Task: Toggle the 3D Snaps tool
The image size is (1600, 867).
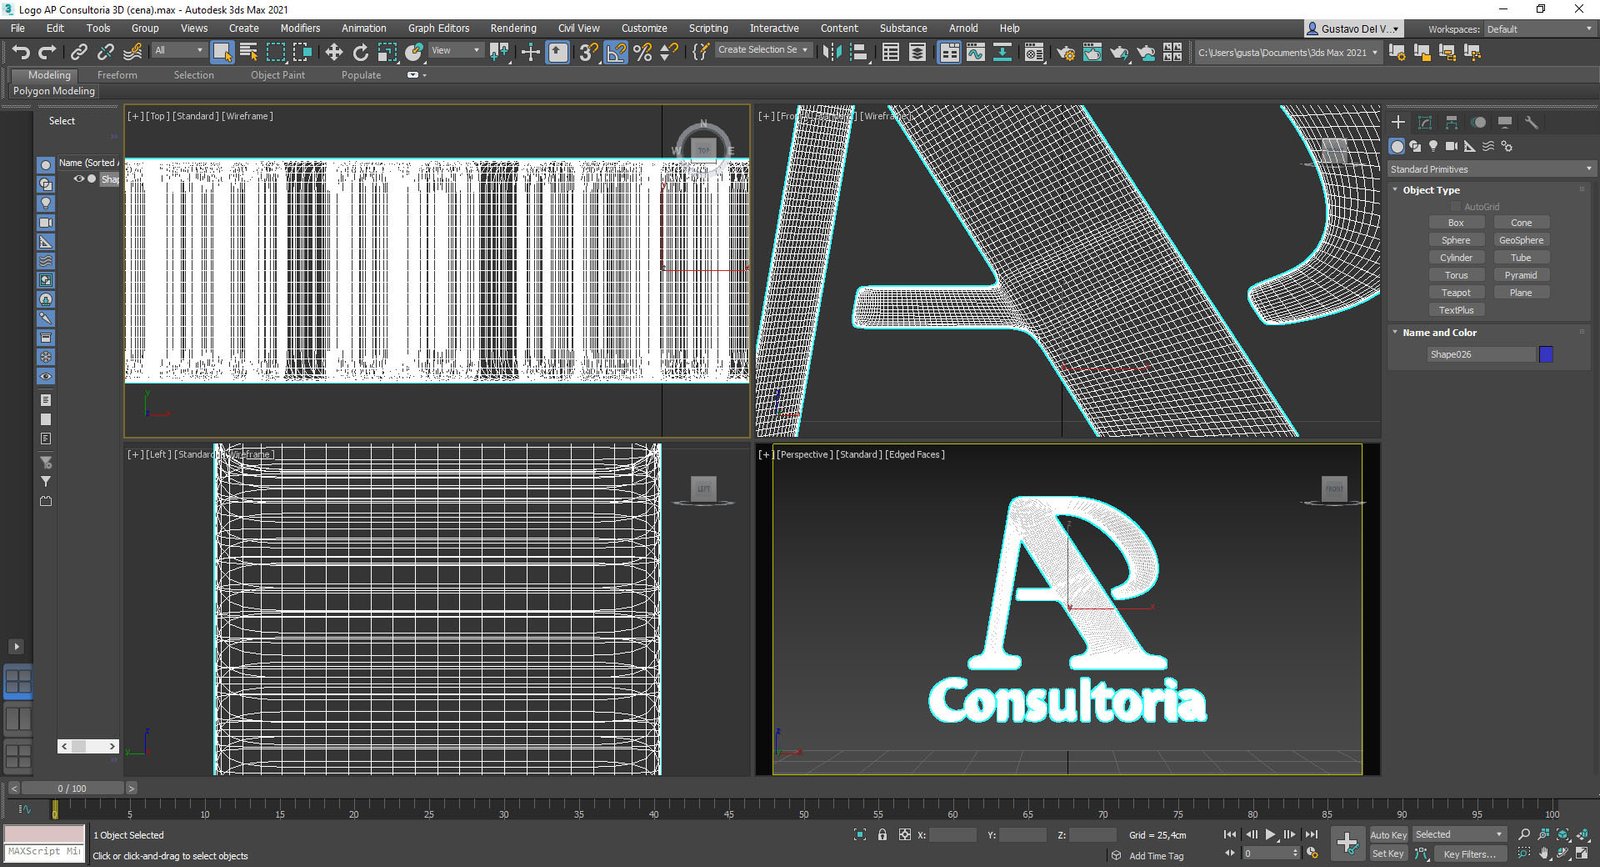Action: (x=588, y=52)
